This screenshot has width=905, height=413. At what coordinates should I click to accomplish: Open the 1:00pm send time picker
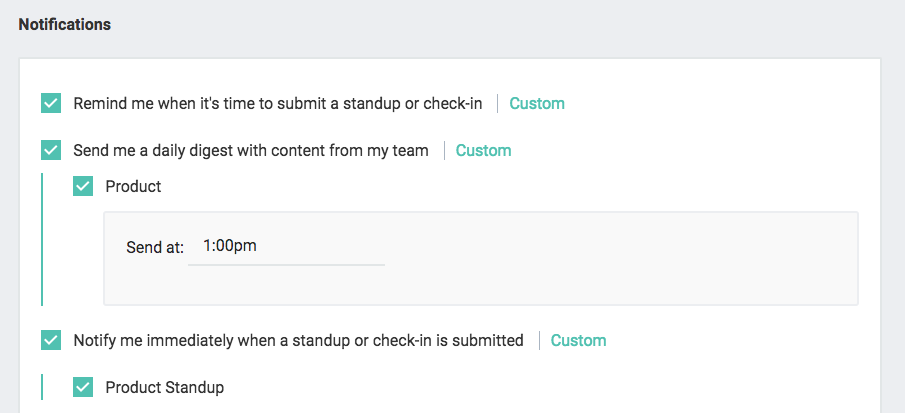tap(286, 248)
